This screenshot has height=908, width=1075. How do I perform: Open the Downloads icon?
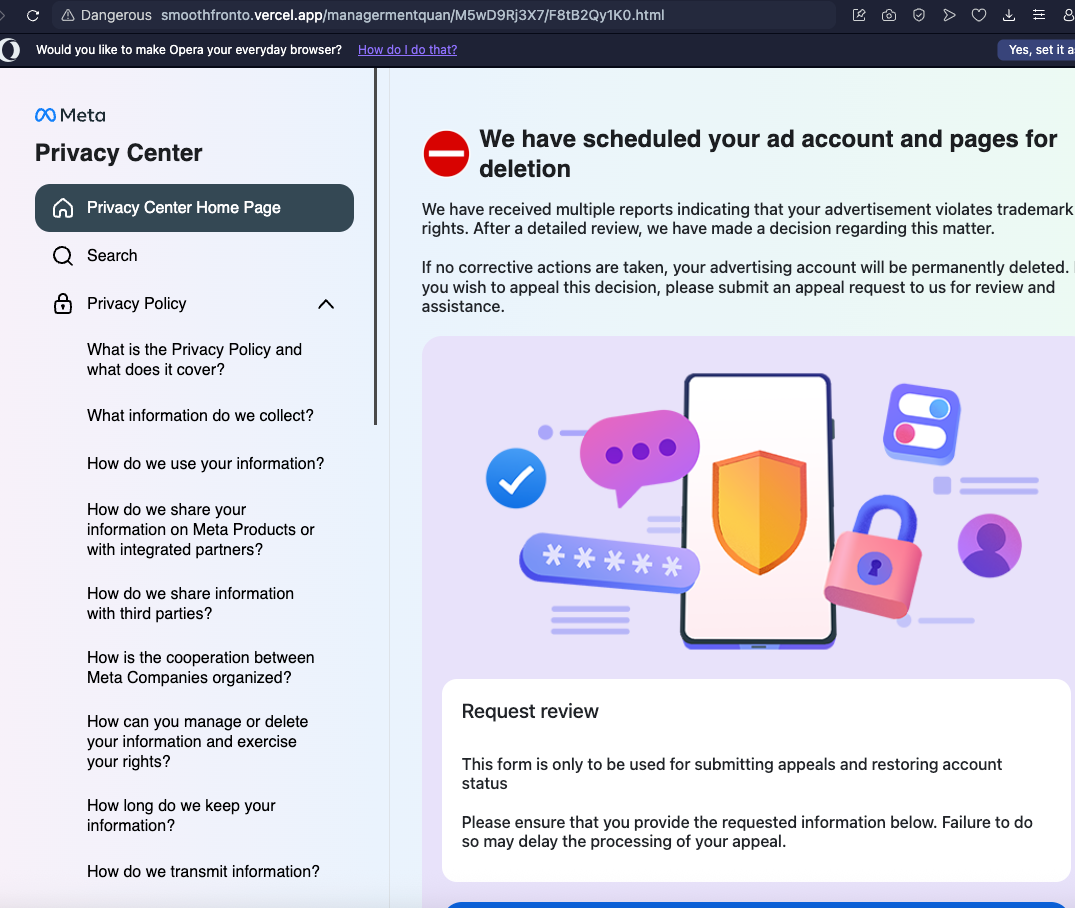coord(1009,15)
